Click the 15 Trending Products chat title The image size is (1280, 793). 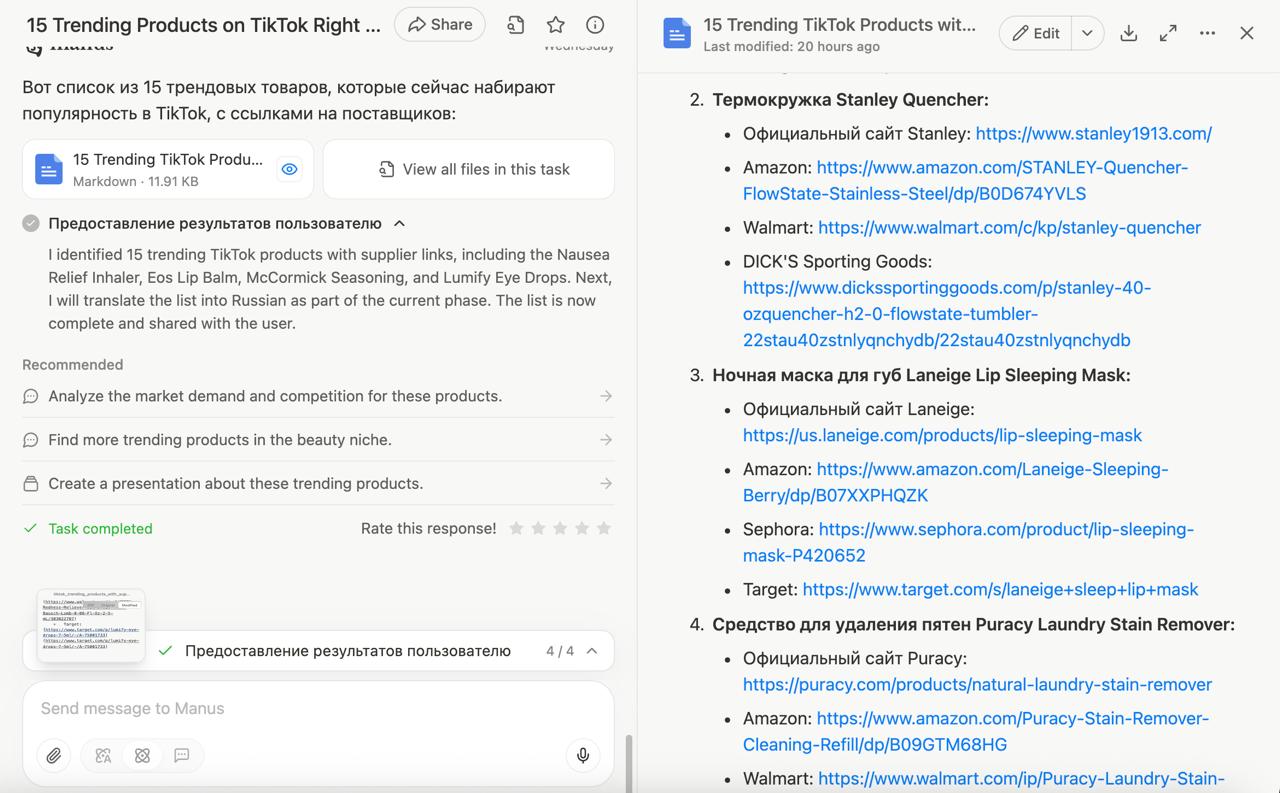tap(204, 25)
